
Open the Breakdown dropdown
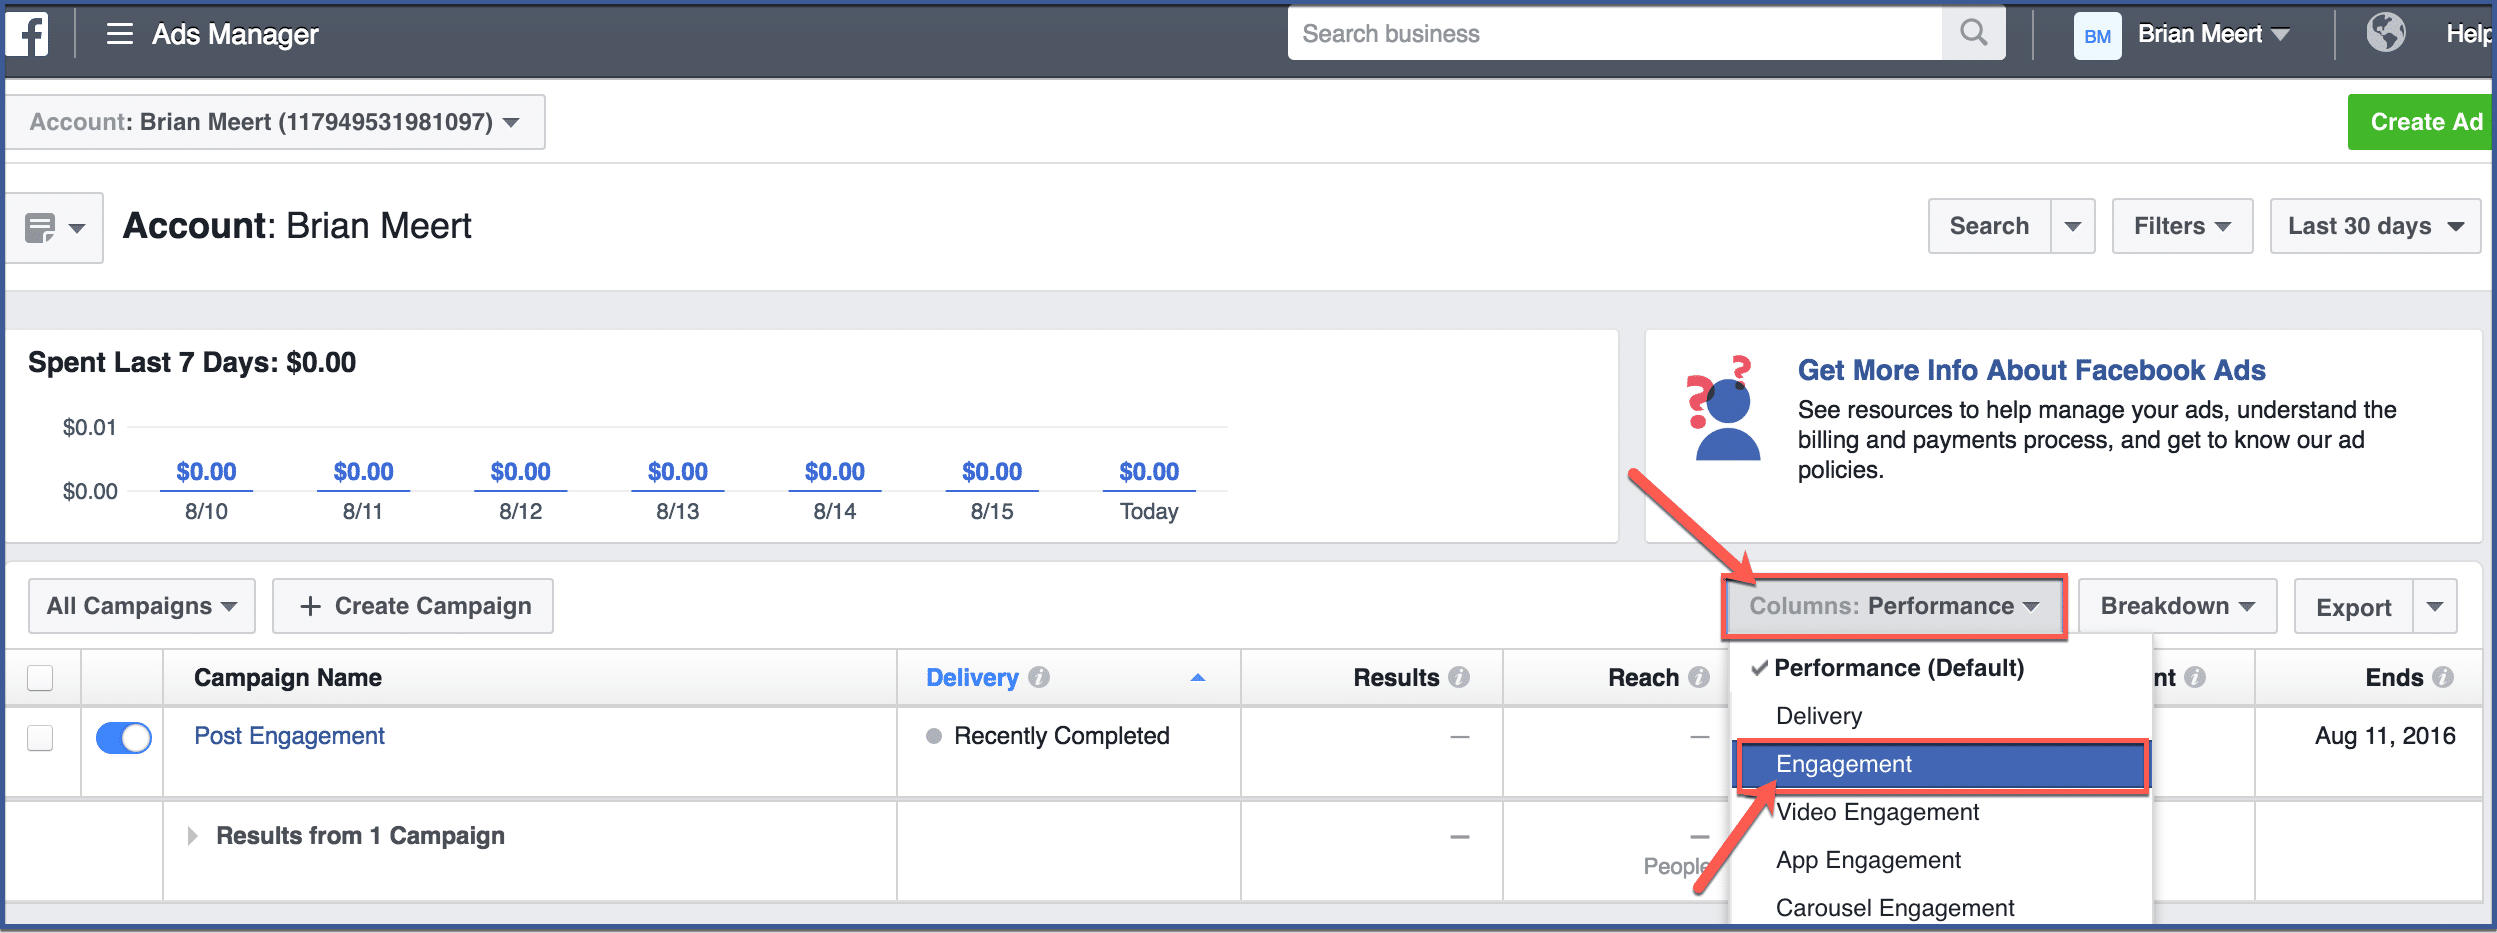tap(2177, 606)
